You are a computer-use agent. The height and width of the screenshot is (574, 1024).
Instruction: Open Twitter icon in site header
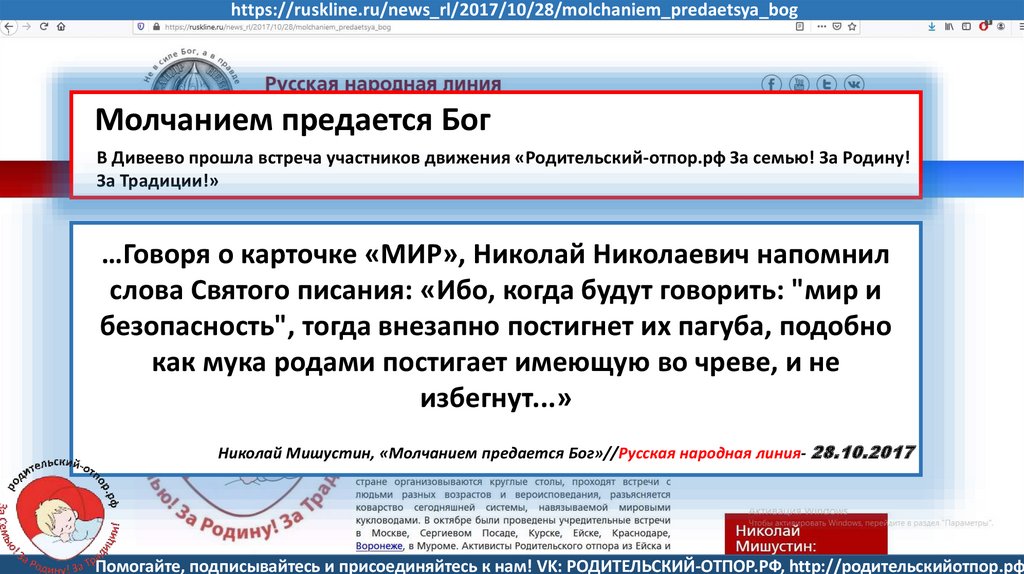coord(826,84)
